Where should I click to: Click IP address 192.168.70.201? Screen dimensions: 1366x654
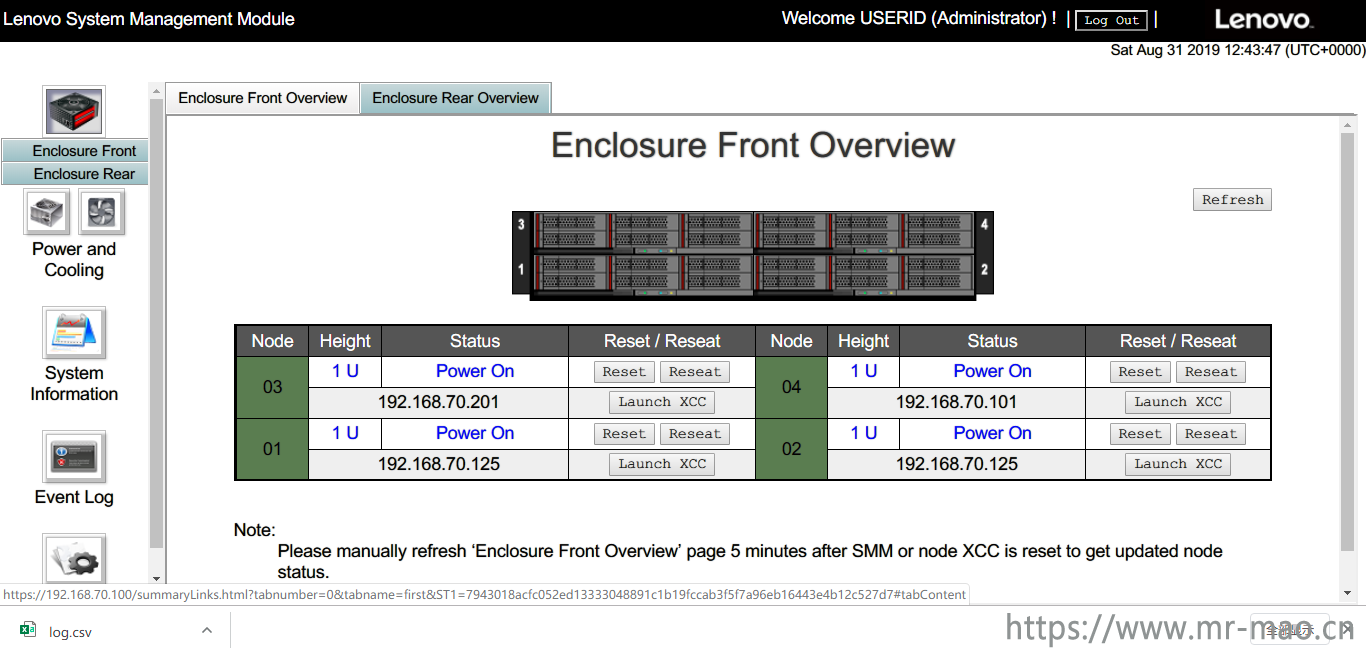point(439,402)
